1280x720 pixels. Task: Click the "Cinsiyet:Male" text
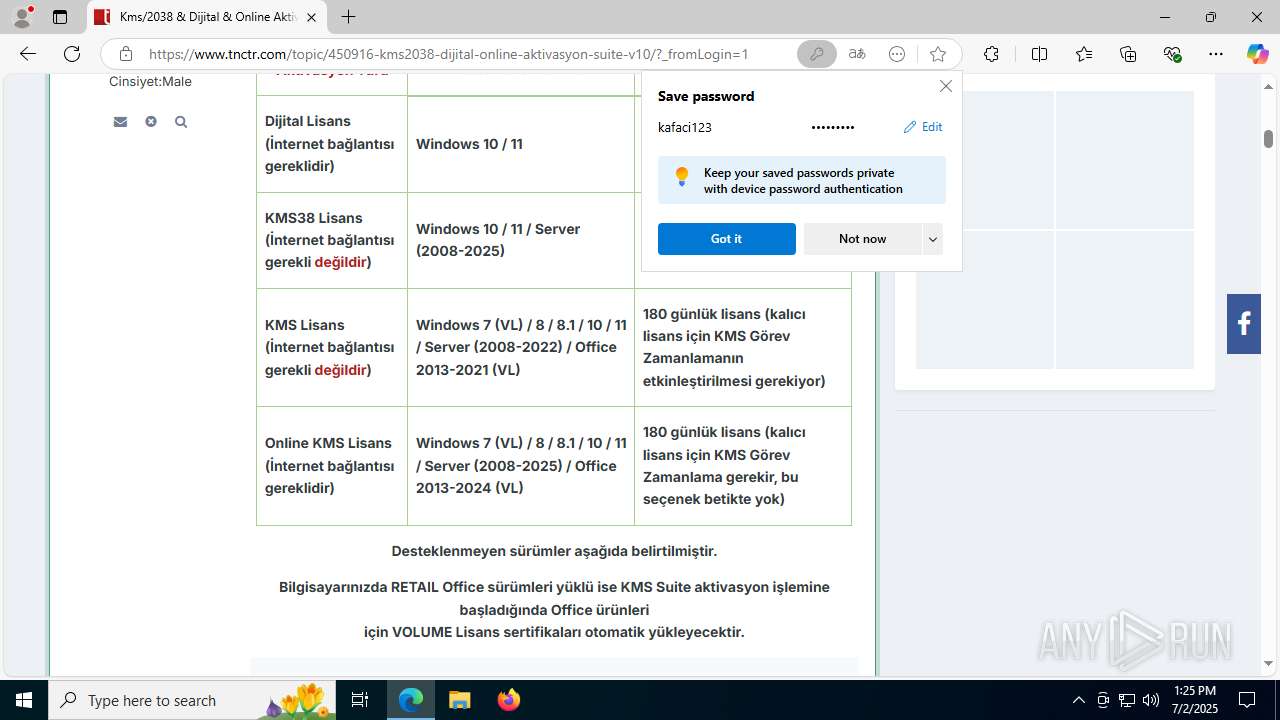(x=150, y=82)
